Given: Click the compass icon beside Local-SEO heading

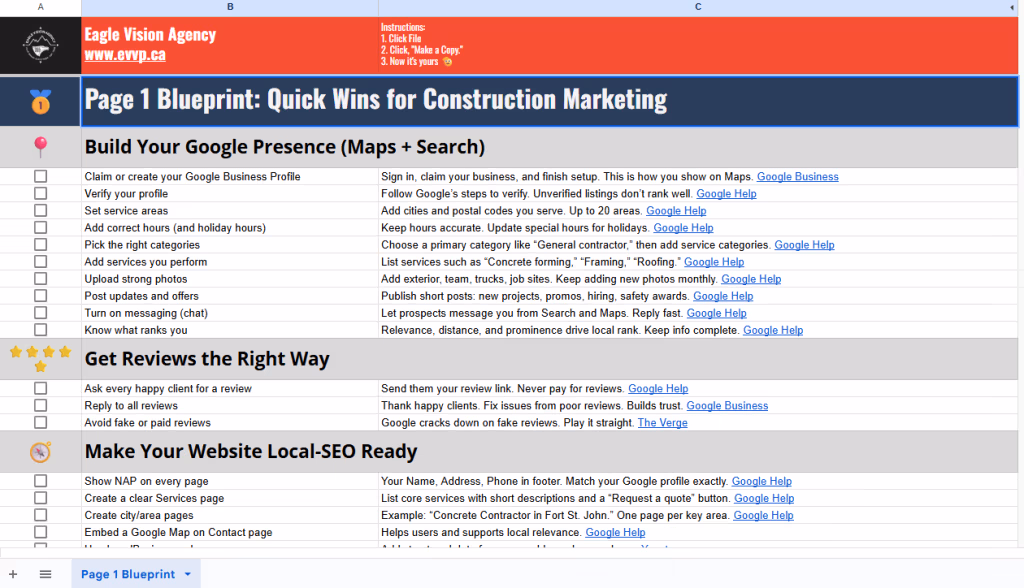Looking at the screenshot, I should (x=40, y=451).
